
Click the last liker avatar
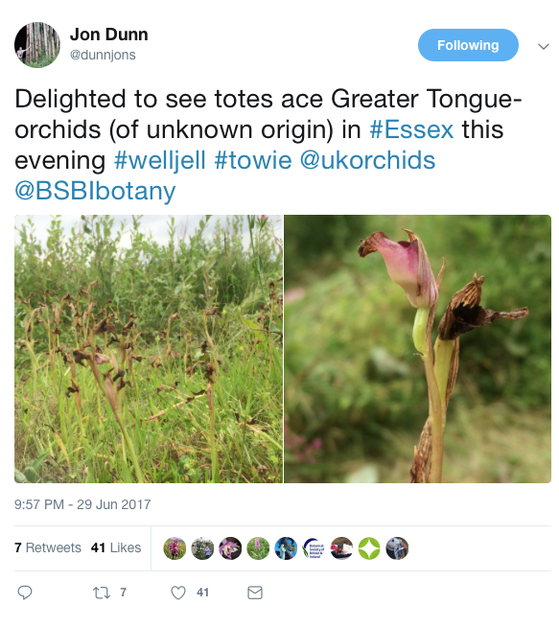(397, 548)
